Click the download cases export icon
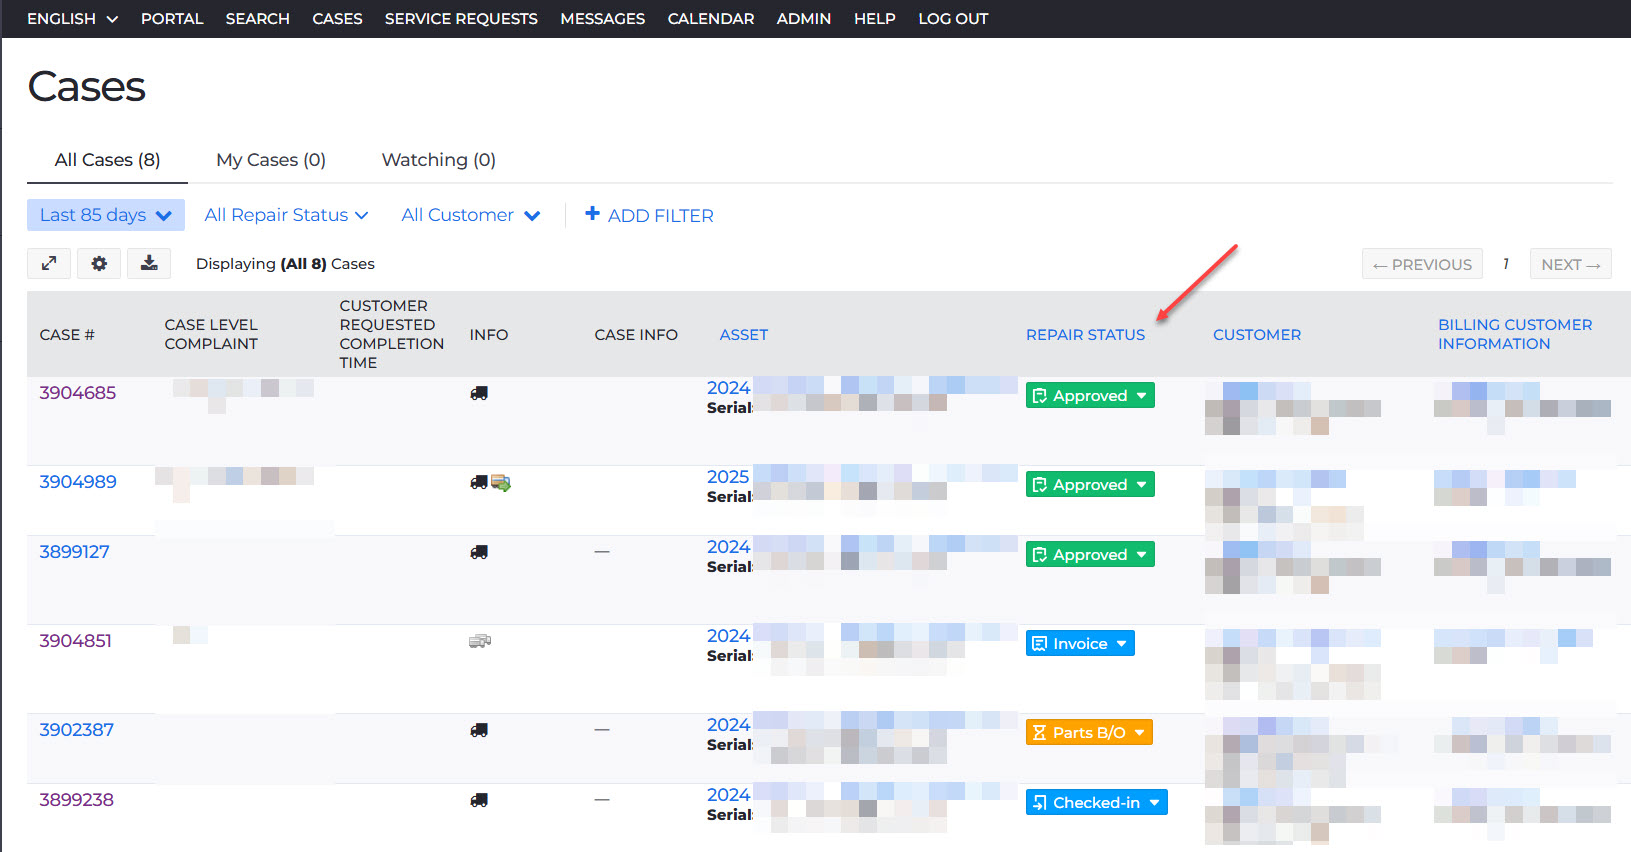 [x=149, y=263]
